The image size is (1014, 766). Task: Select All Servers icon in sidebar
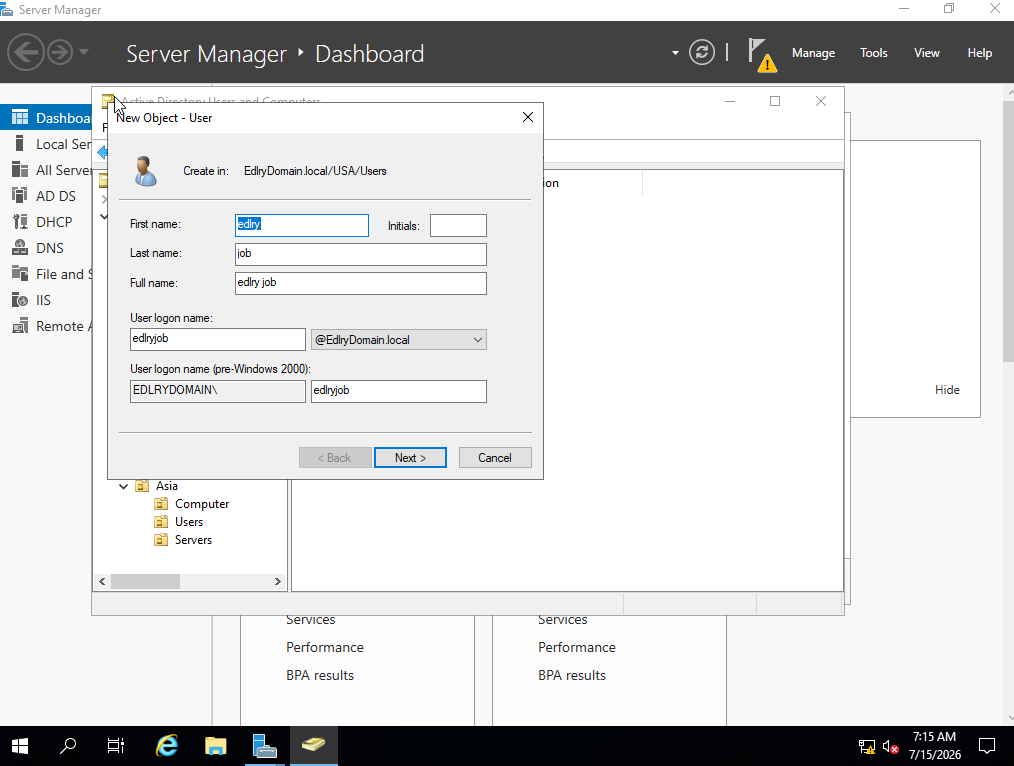(x=19, y=169)
